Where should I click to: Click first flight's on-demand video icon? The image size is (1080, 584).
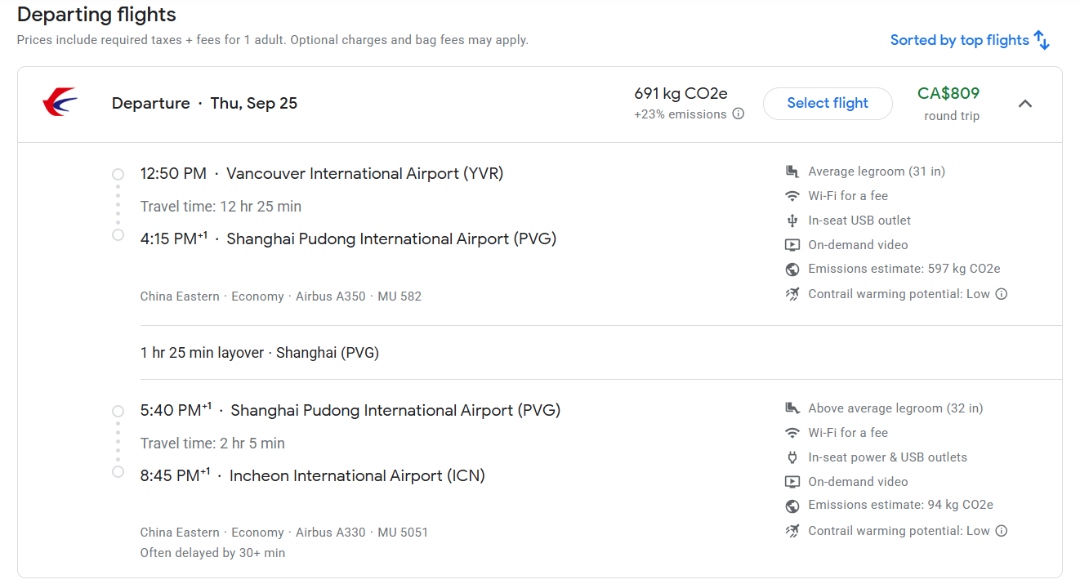(x=792, y=245)
